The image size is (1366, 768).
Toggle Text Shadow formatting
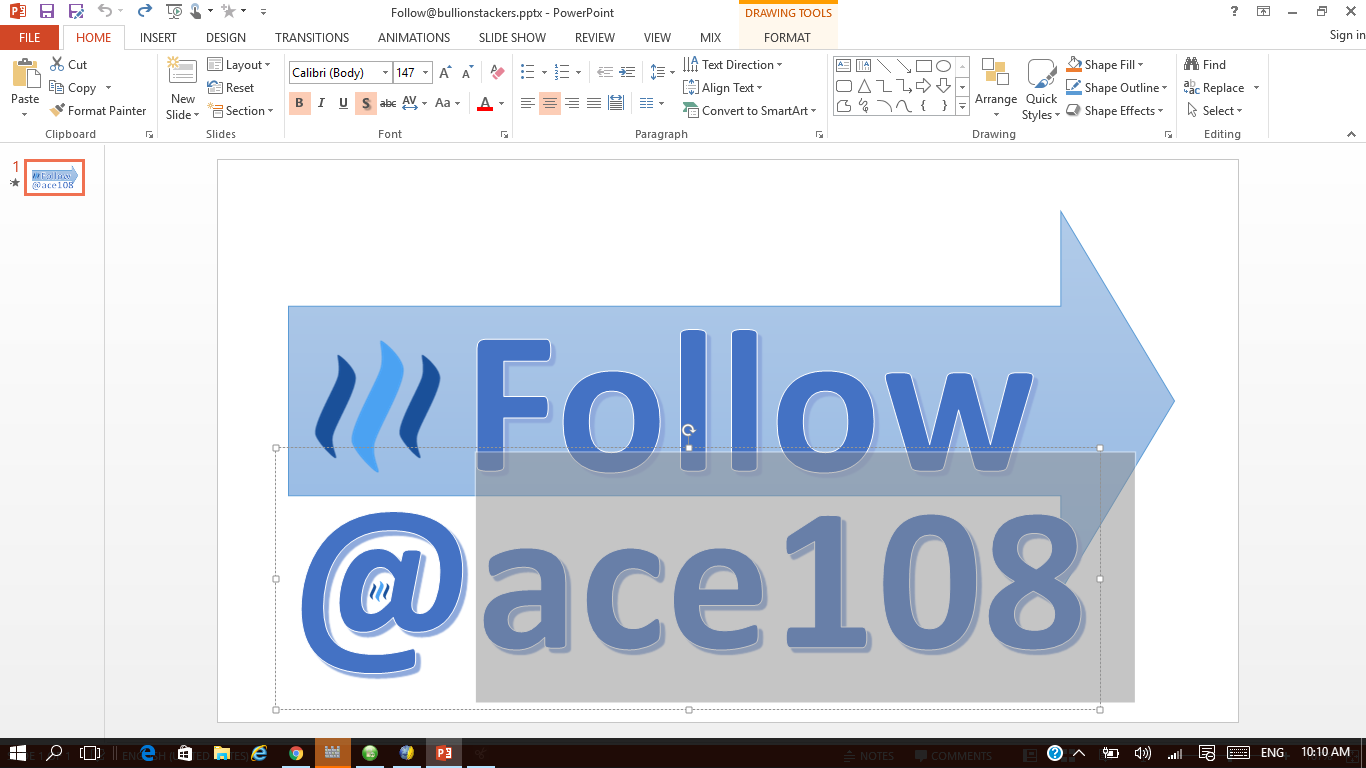point(366,103)
